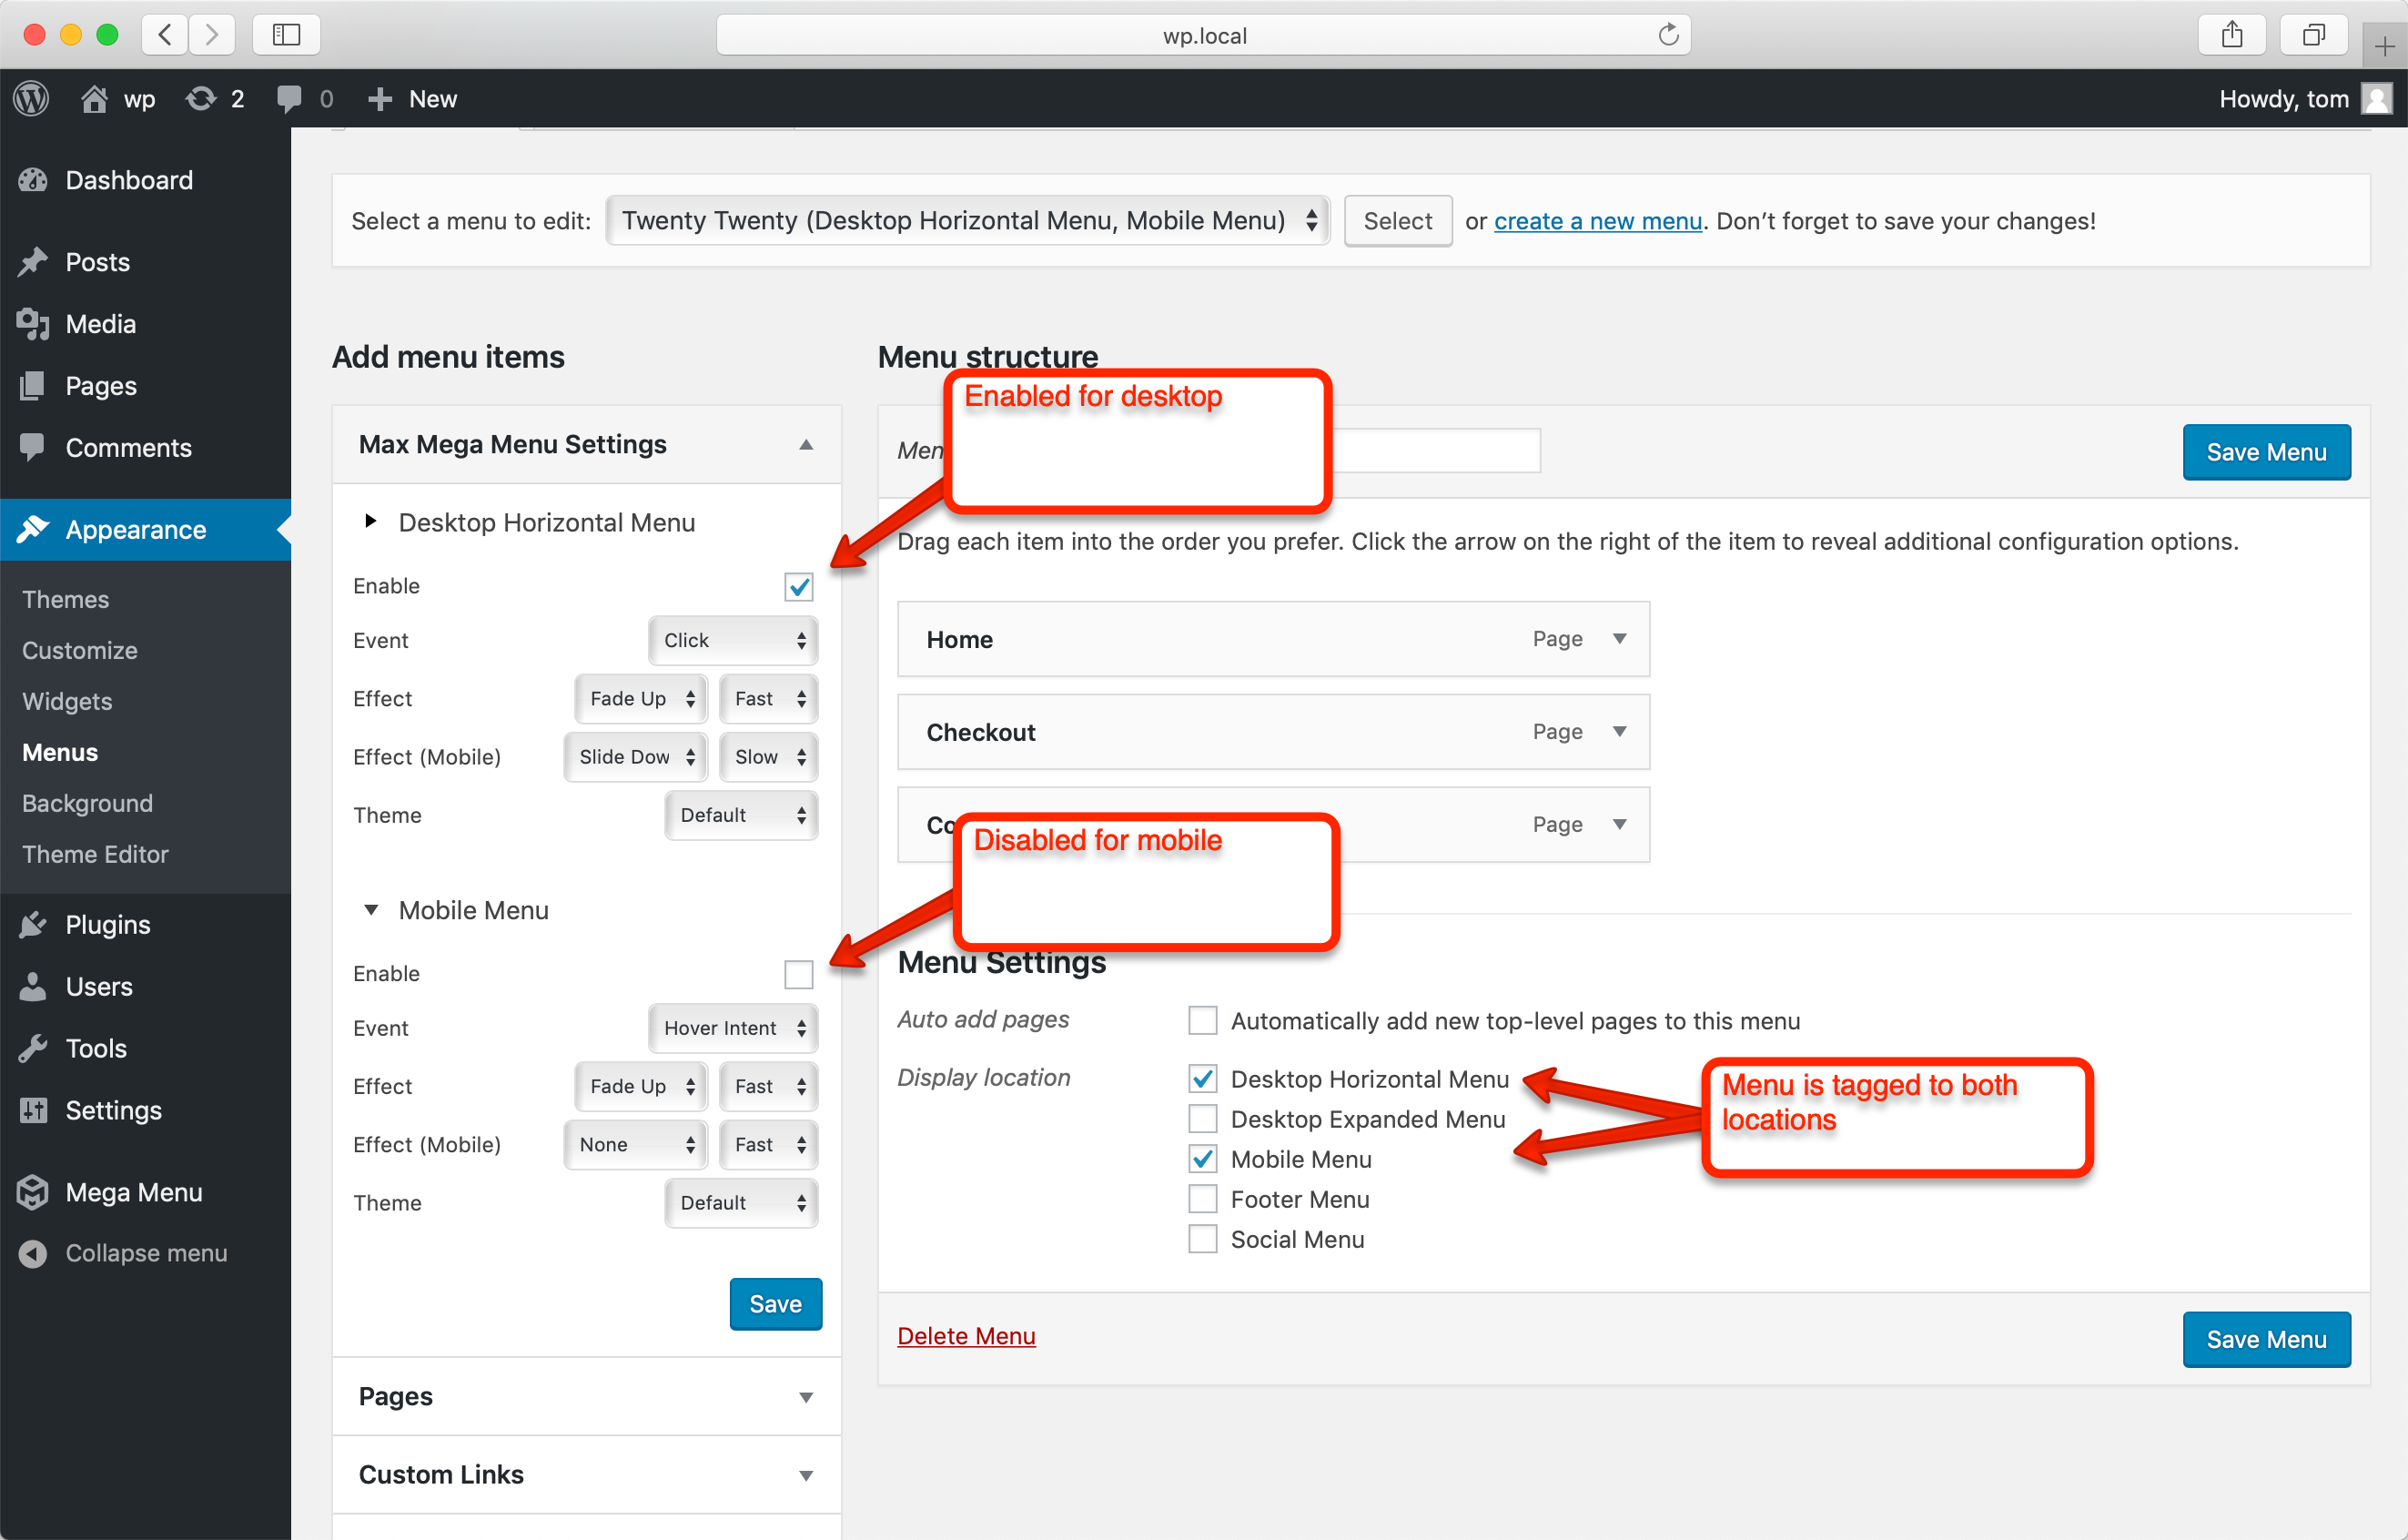Enable the Mobile Menu checkbox
Image resolution: width=2408 pixels, height=1540 pixels.
798,974
